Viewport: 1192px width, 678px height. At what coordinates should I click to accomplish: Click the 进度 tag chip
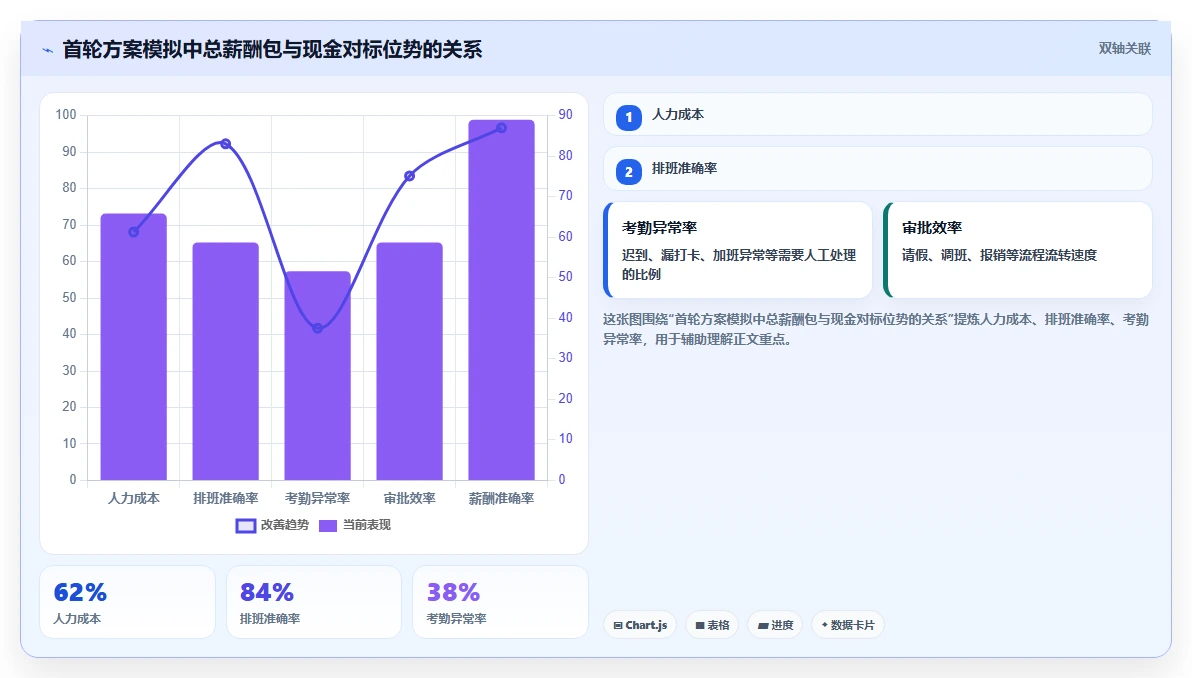point(775,625)
